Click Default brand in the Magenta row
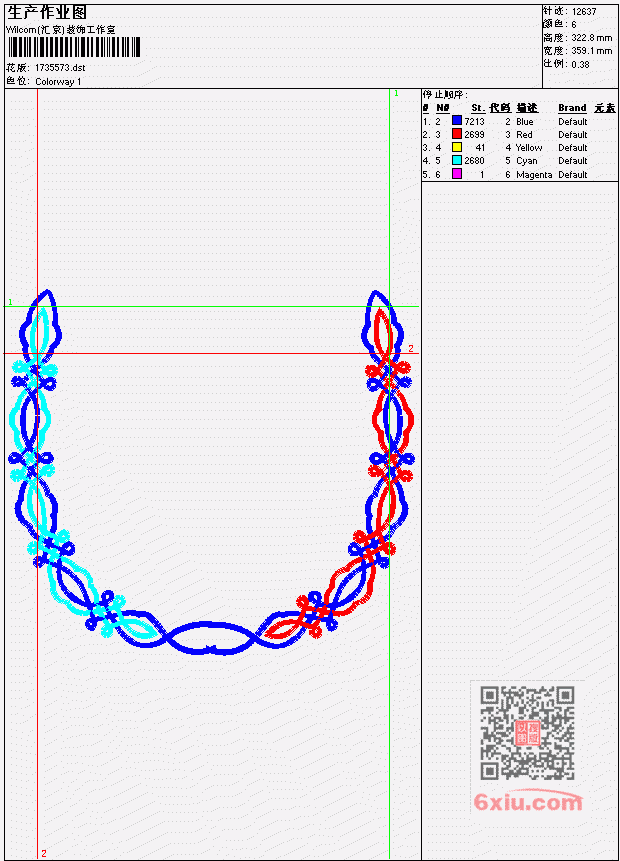The height and width of the screenshot is (861, 620). coord(573,175)
